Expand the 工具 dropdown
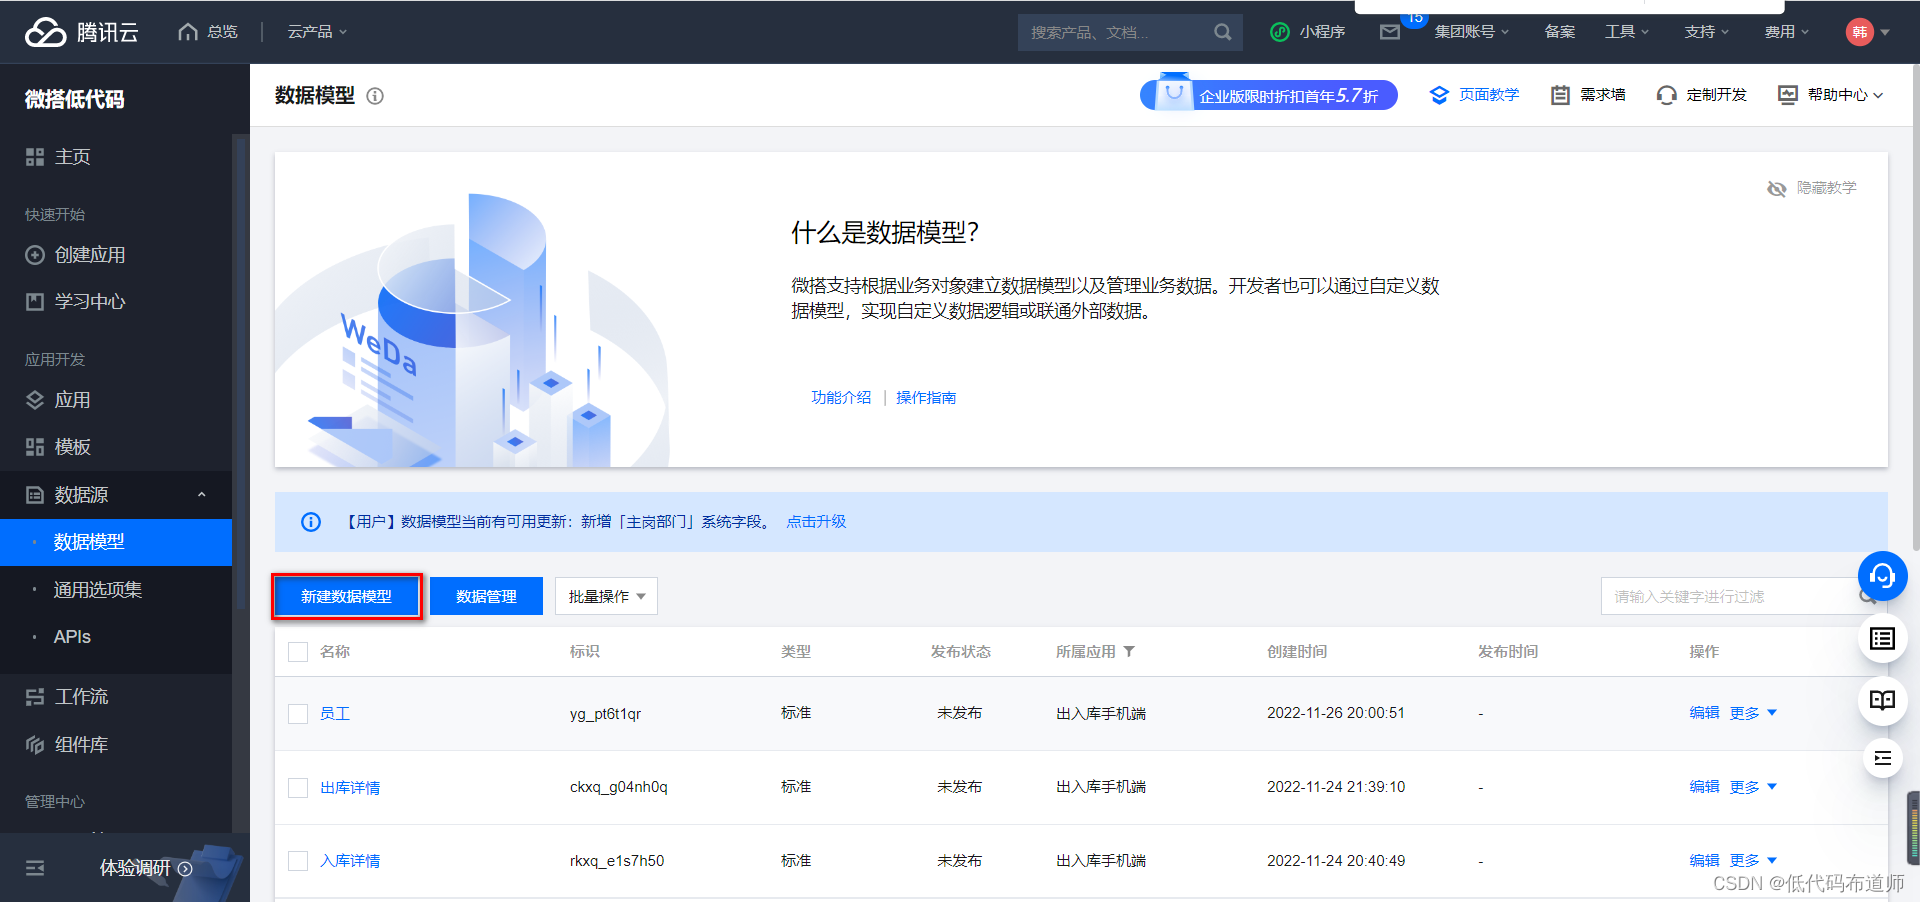 click(x=1627, y=32)
